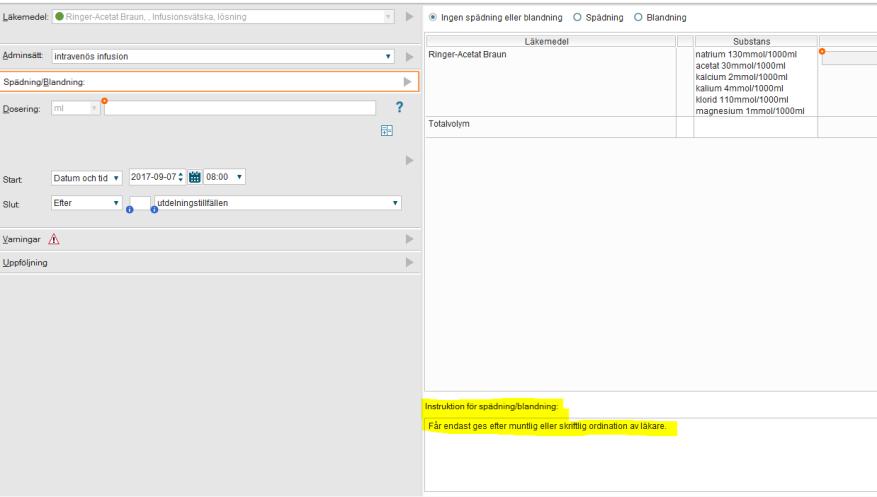Click the 'kalium 4mmol/1000ml' substance text

pos(739,88)
